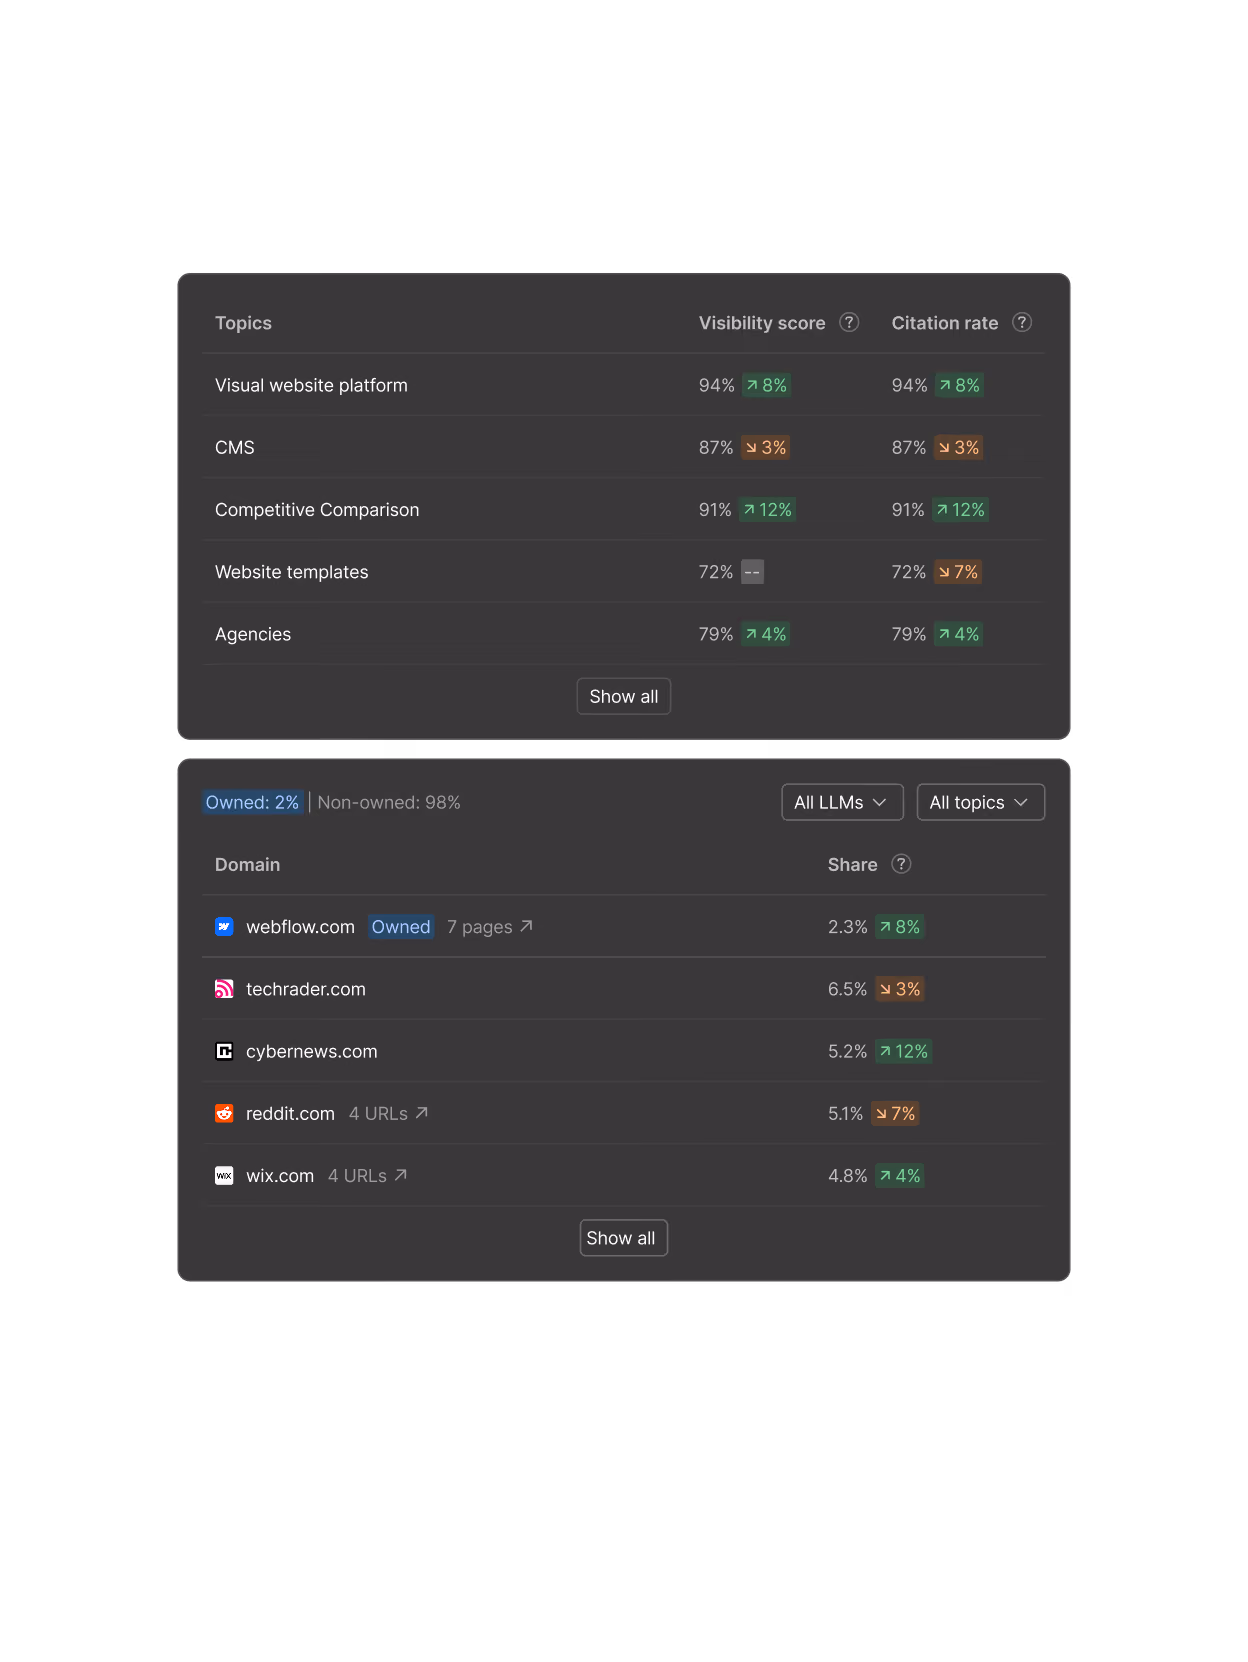This screenshot has width=1248, height=1662.
Task: Select the Non-owned: 98% filter
Action: (389, 802)
